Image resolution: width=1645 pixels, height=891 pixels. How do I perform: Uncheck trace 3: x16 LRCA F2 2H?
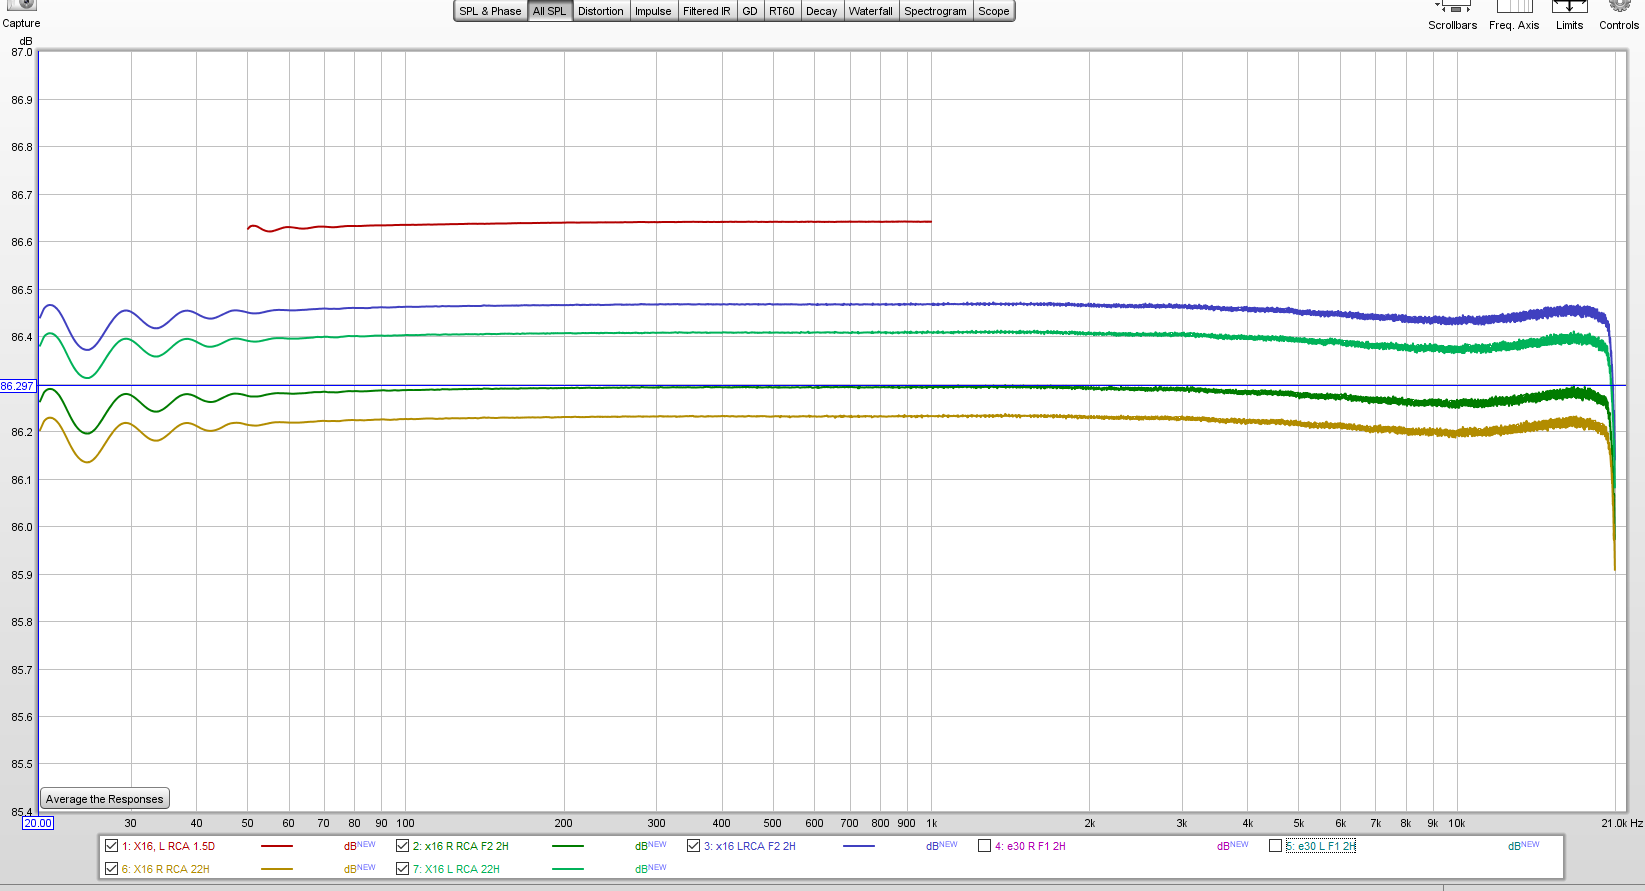click(694, 846)
